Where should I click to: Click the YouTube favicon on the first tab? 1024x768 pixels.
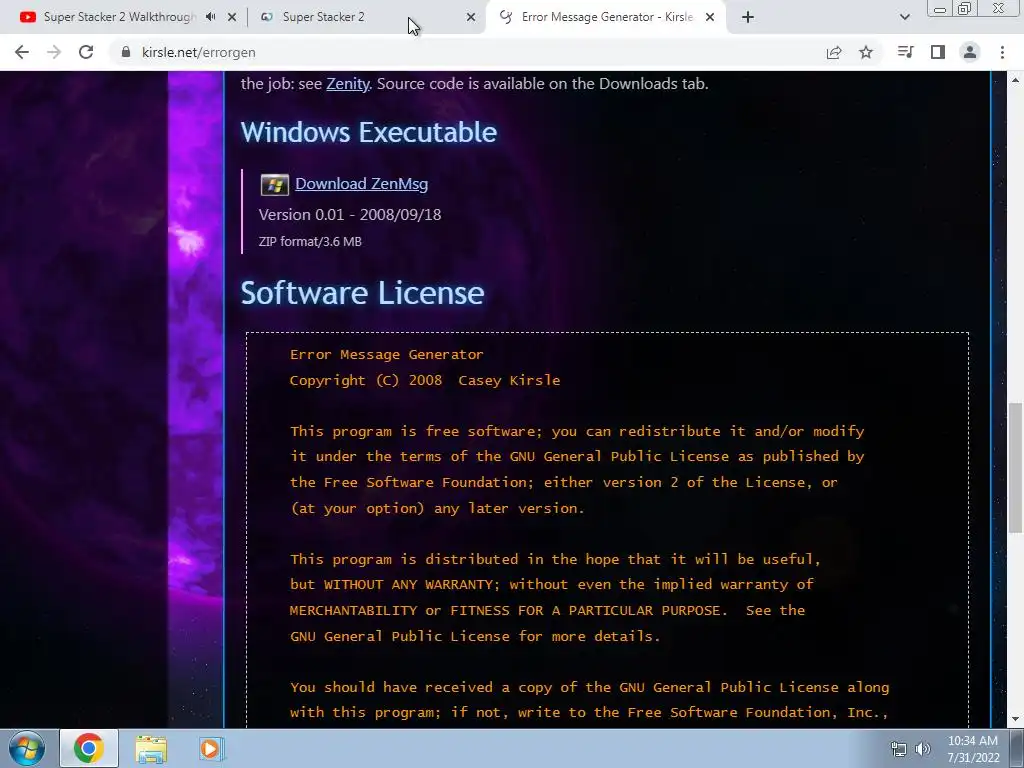27,17
